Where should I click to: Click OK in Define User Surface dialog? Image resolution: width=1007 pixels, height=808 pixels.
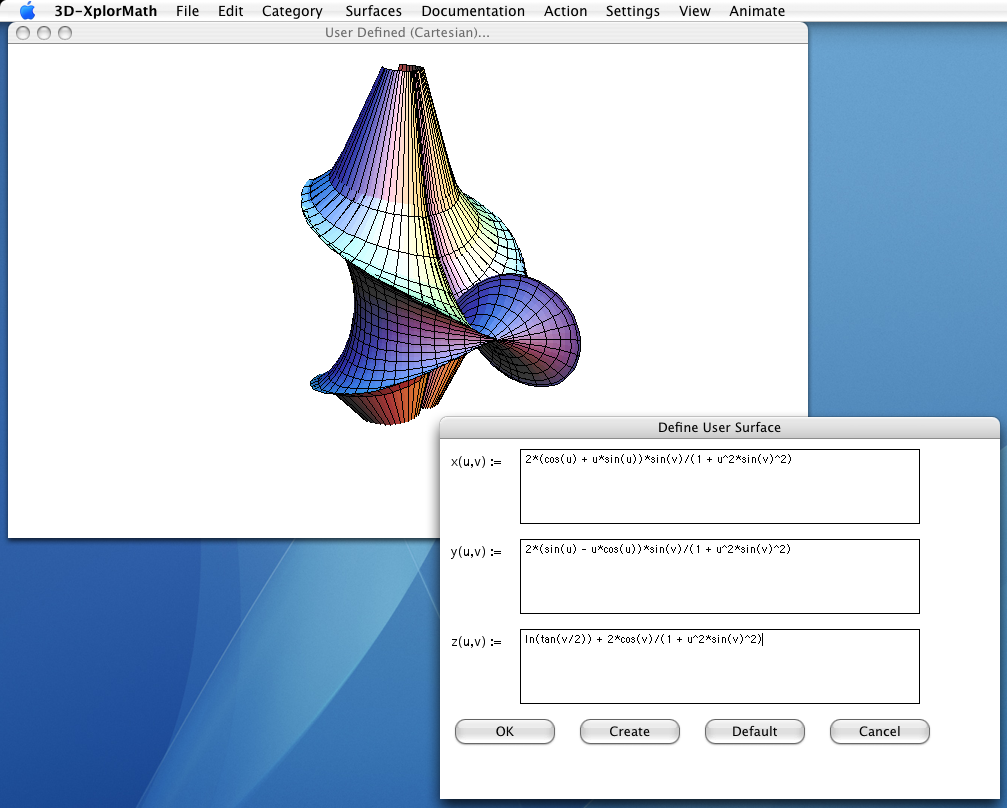(505, 732)
